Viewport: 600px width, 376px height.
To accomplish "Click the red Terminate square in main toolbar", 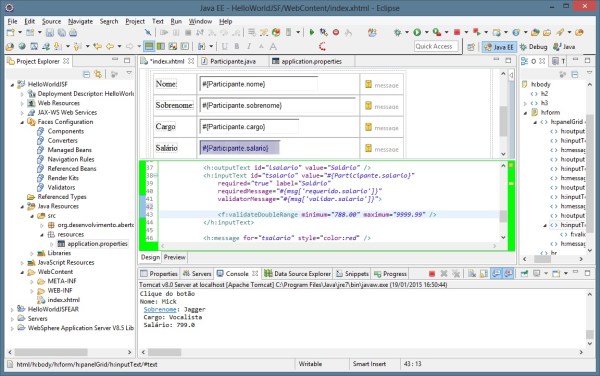I will tap(457, 33).
